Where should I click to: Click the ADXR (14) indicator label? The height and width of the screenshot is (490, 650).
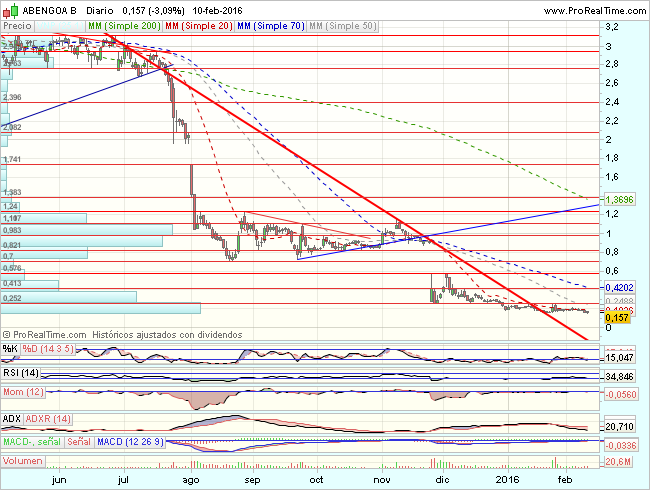point(48,419)
